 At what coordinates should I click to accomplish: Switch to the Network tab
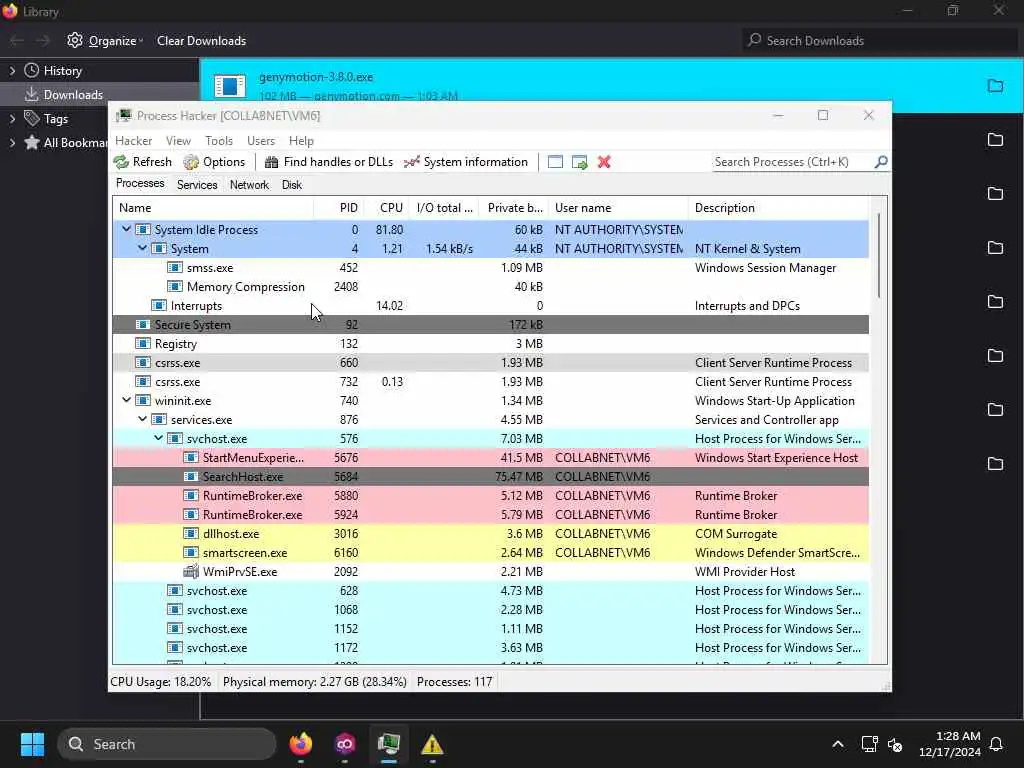coord(249,185)
